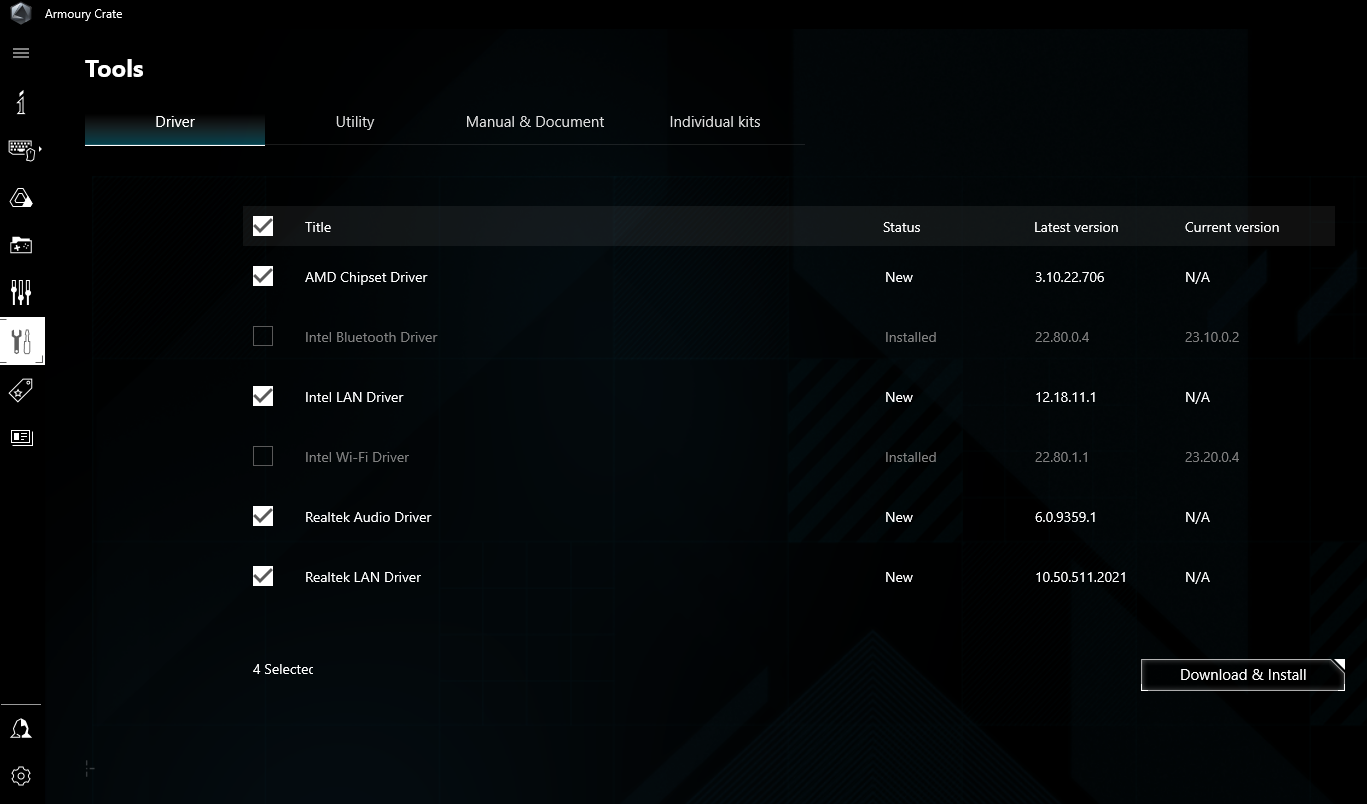Viewport: 1367px width, 804px height.
Task: Open the Armoury Crate Home page
Action: pyautogui.click(x=21, y=102)
